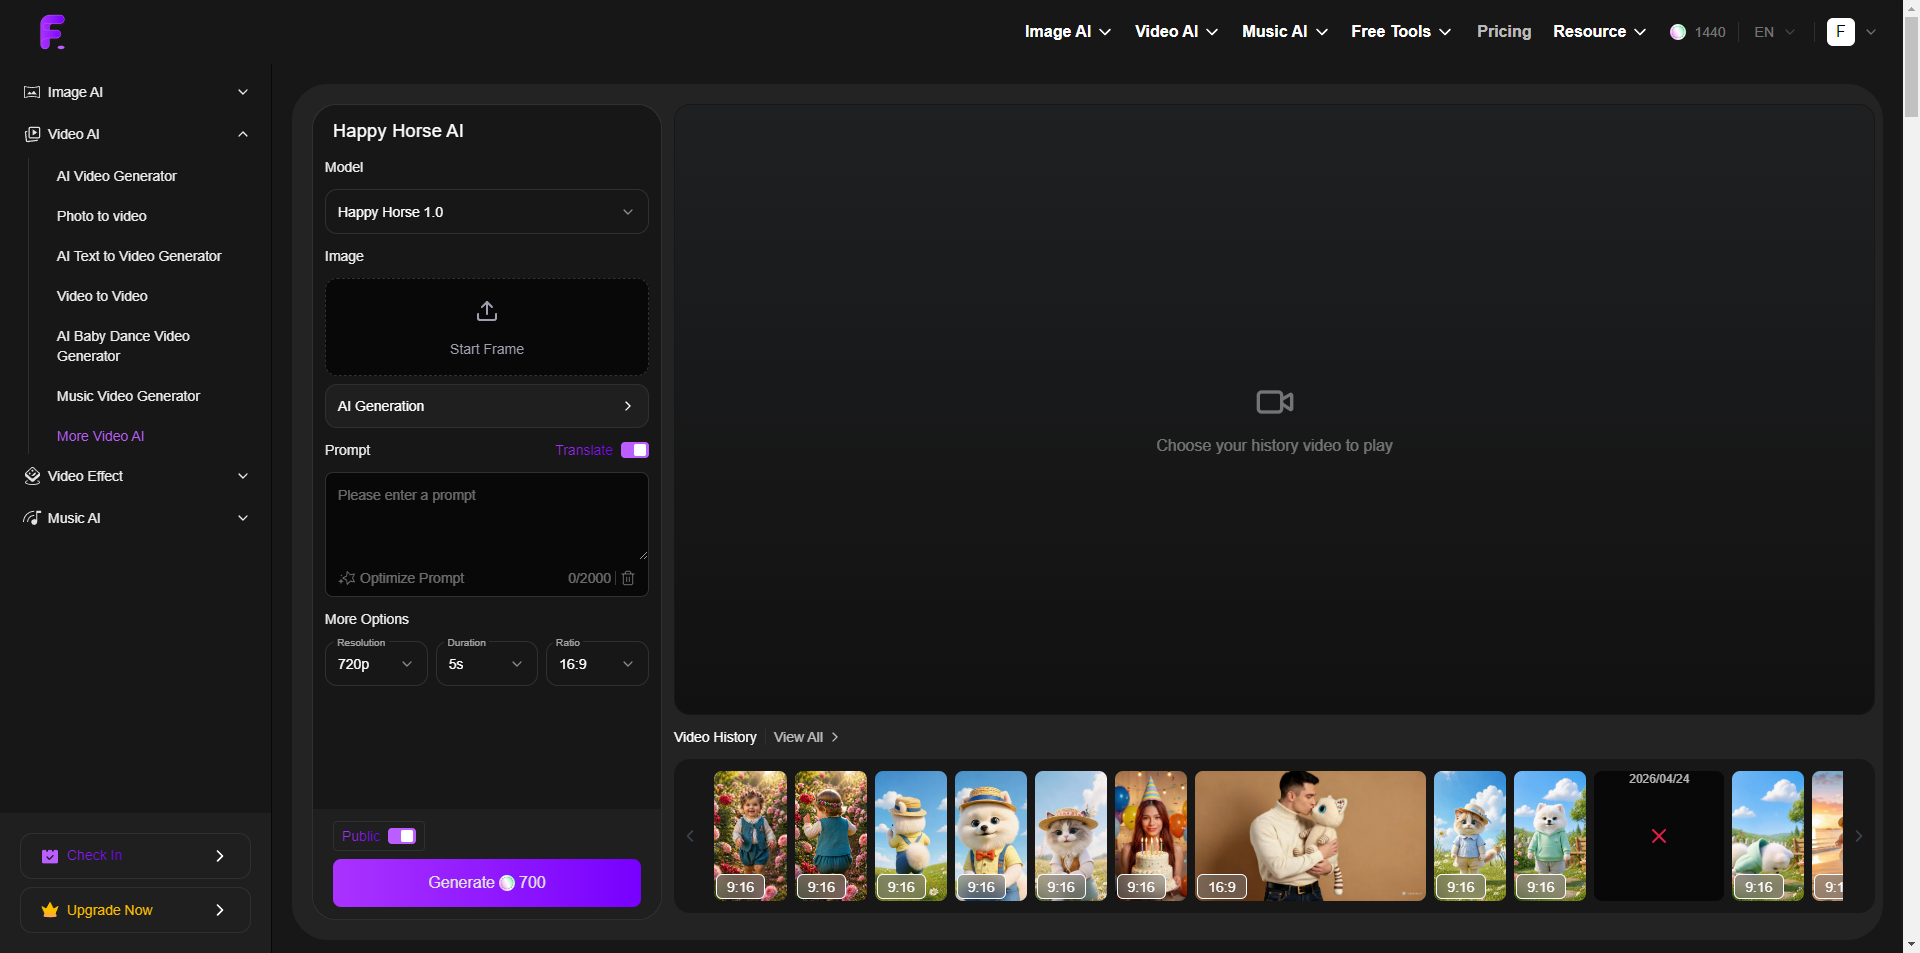Click the trash icon to clear prompt
The image size is (1920, 953).
[628, 578]
